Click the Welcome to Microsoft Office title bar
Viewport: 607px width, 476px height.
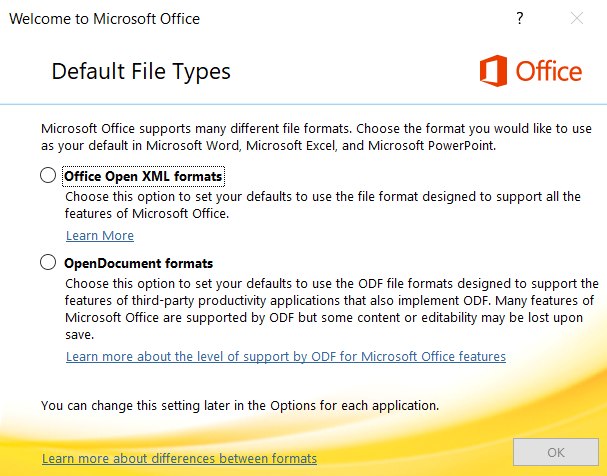click(x=105, y=19)
